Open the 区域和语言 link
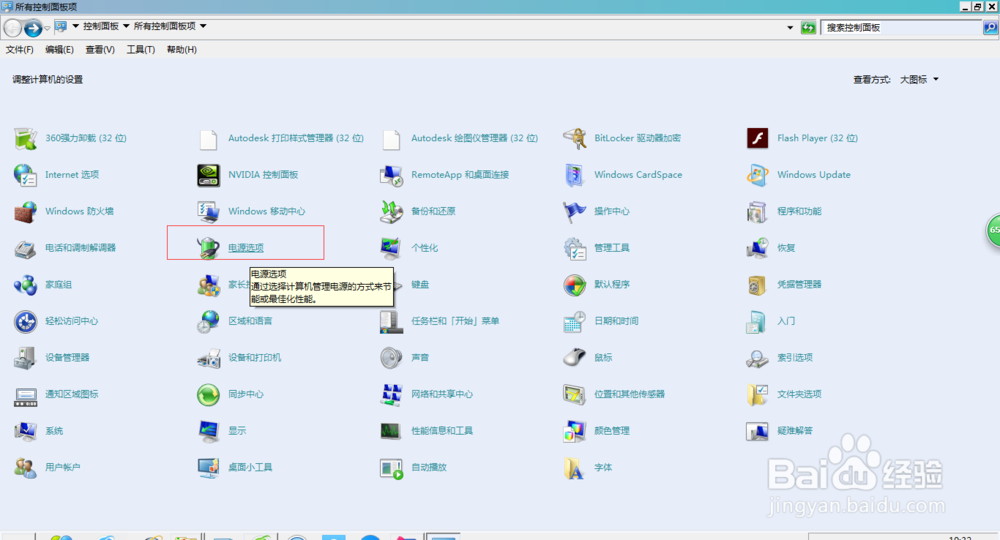 250,321
